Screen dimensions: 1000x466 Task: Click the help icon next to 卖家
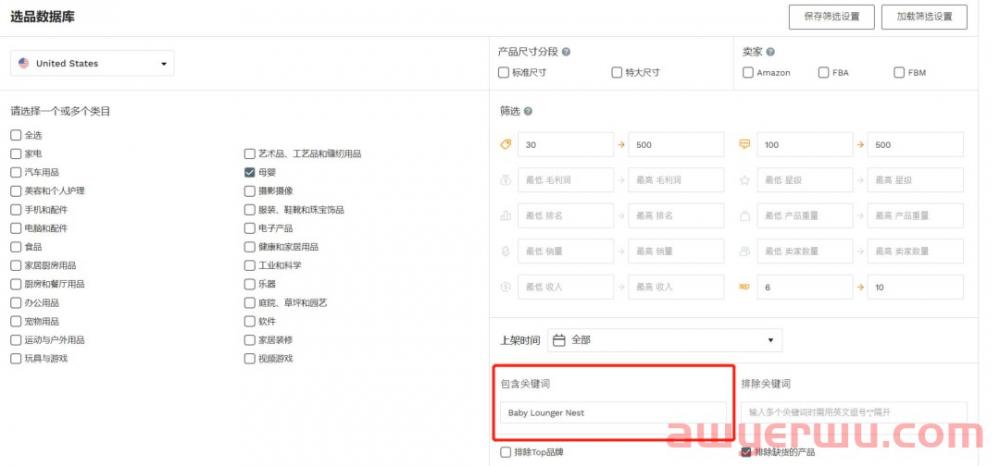click(x=770, y=52)
